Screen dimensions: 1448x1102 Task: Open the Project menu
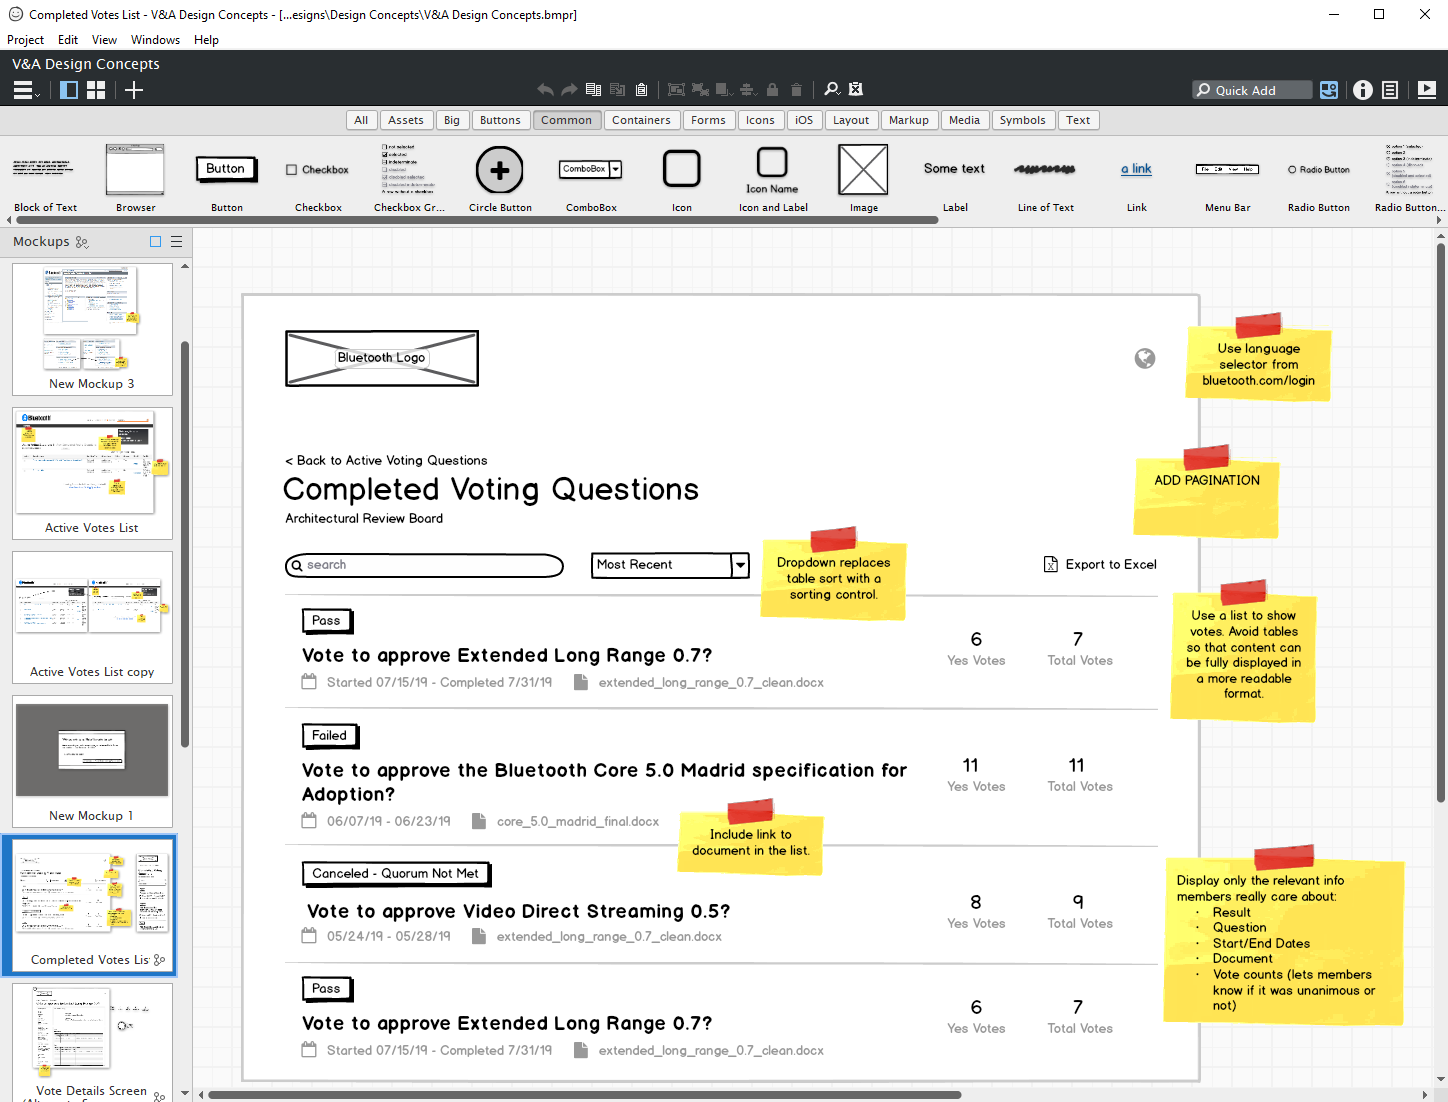25,40
